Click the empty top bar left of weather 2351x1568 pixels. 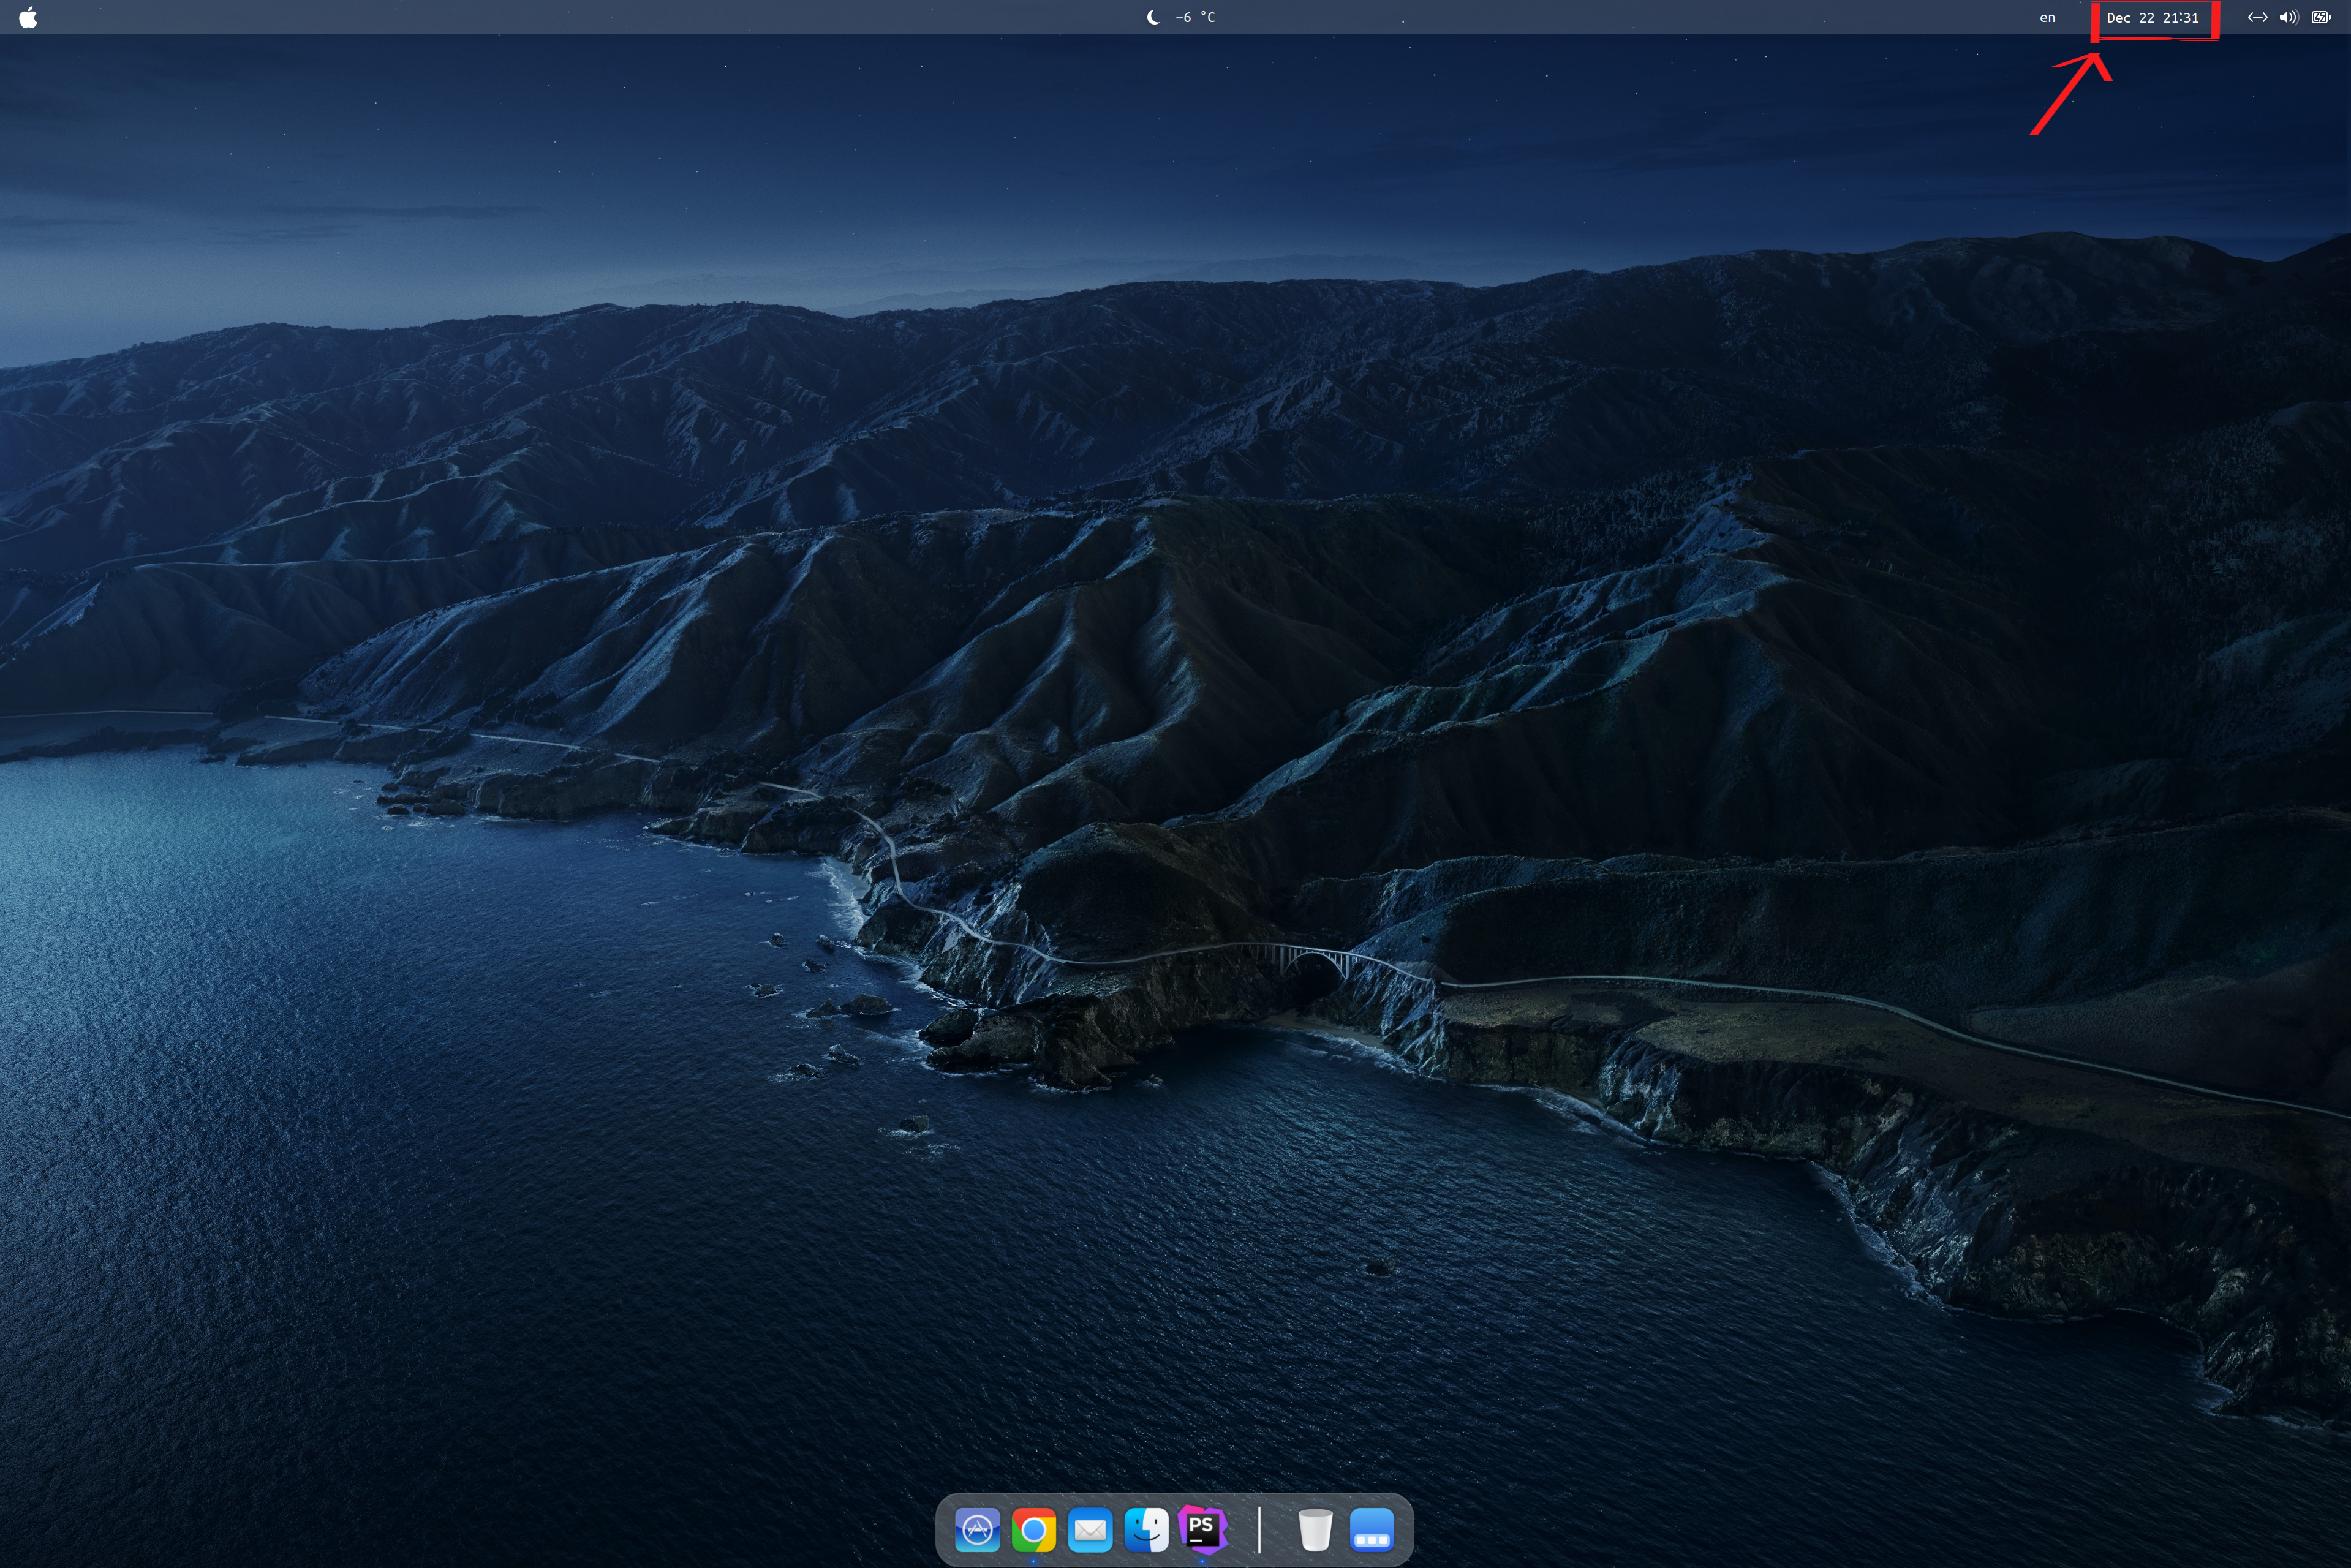click(x=600, y=17)
